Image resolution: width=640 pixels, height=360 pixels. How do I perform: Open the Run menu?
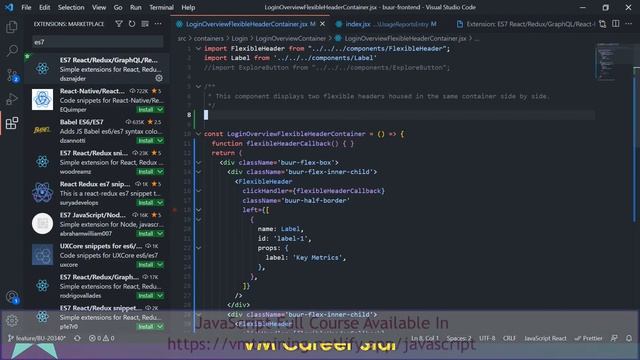coord(136,7)
